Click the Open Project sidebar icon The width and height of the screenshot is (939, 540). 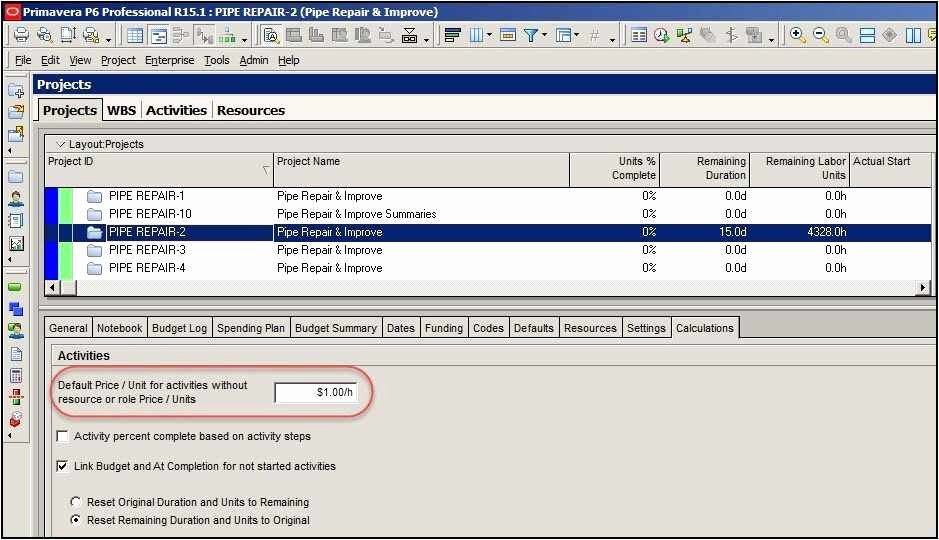[x=16, y=112]
